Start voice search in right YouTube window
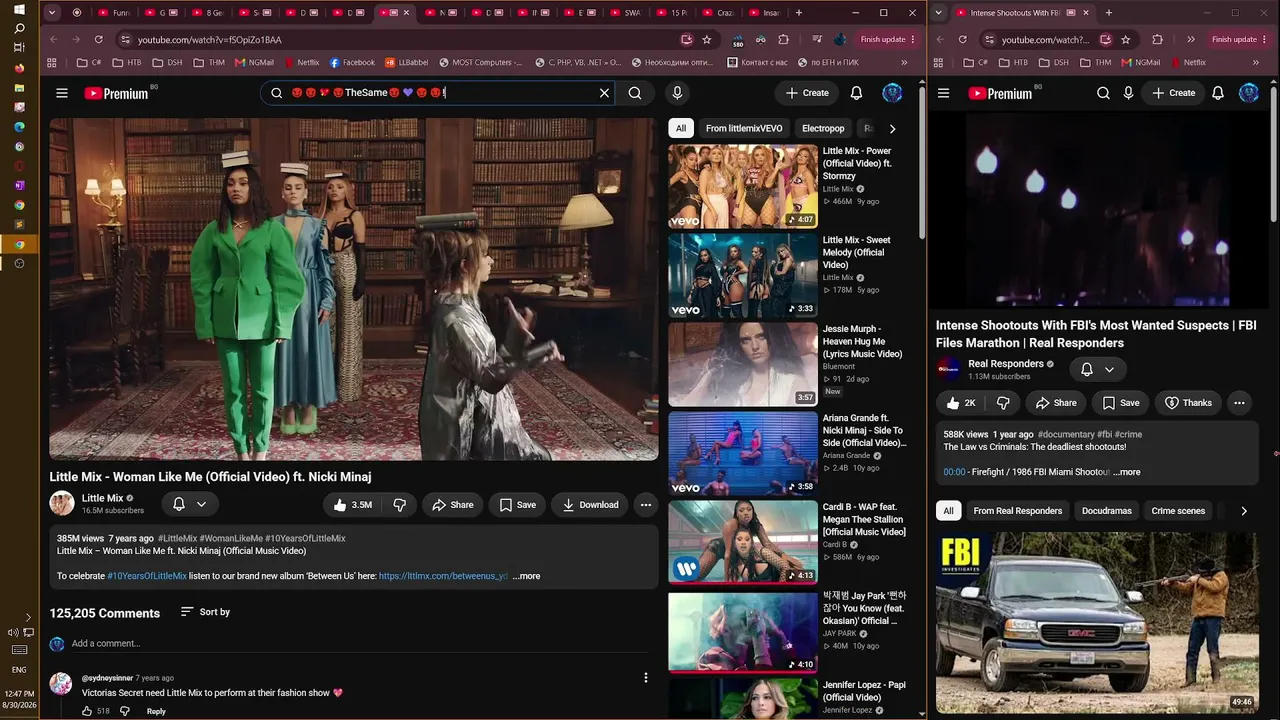The width and height of the screenshot is (1280, 720). point(1128,93)
